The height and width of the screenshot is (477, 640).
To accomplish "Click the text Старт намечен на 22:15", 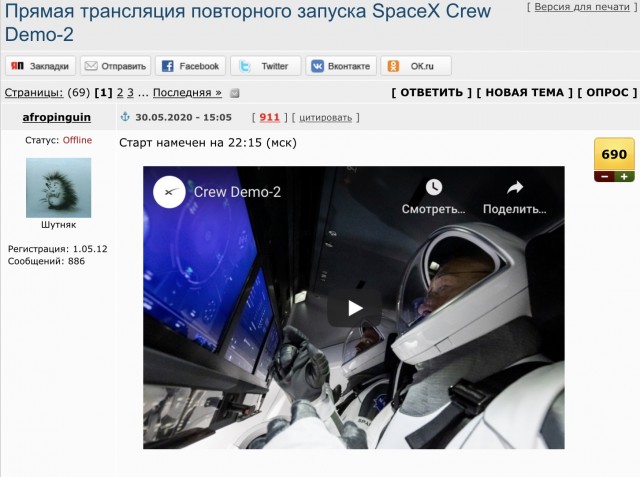I will pos(208,143).
